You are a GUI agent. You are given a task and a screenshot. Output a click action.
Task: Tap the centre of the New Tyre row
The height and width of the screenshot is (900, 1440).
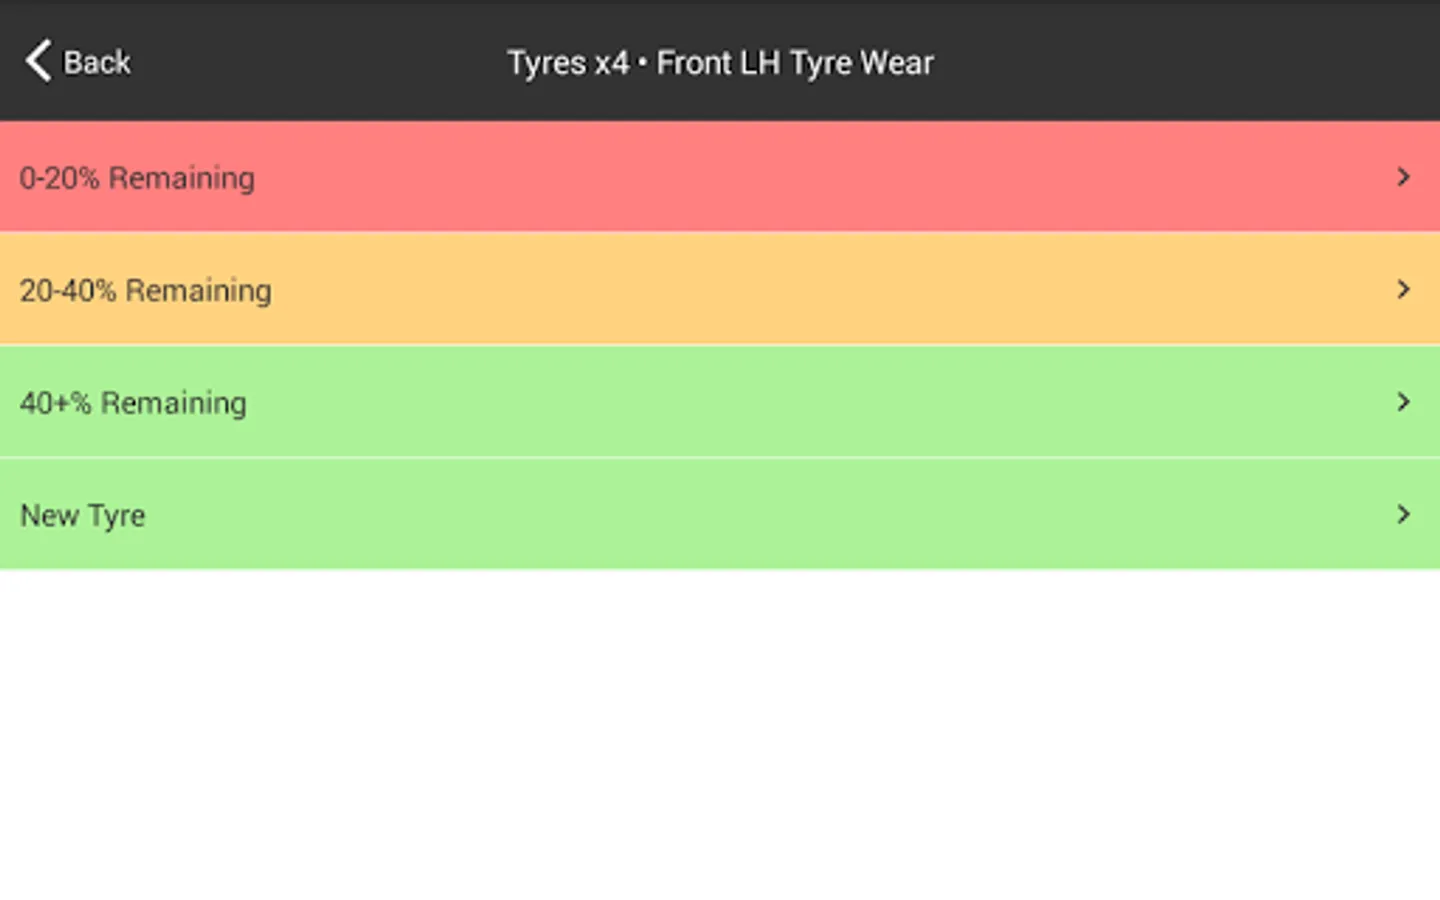[720, 514]
